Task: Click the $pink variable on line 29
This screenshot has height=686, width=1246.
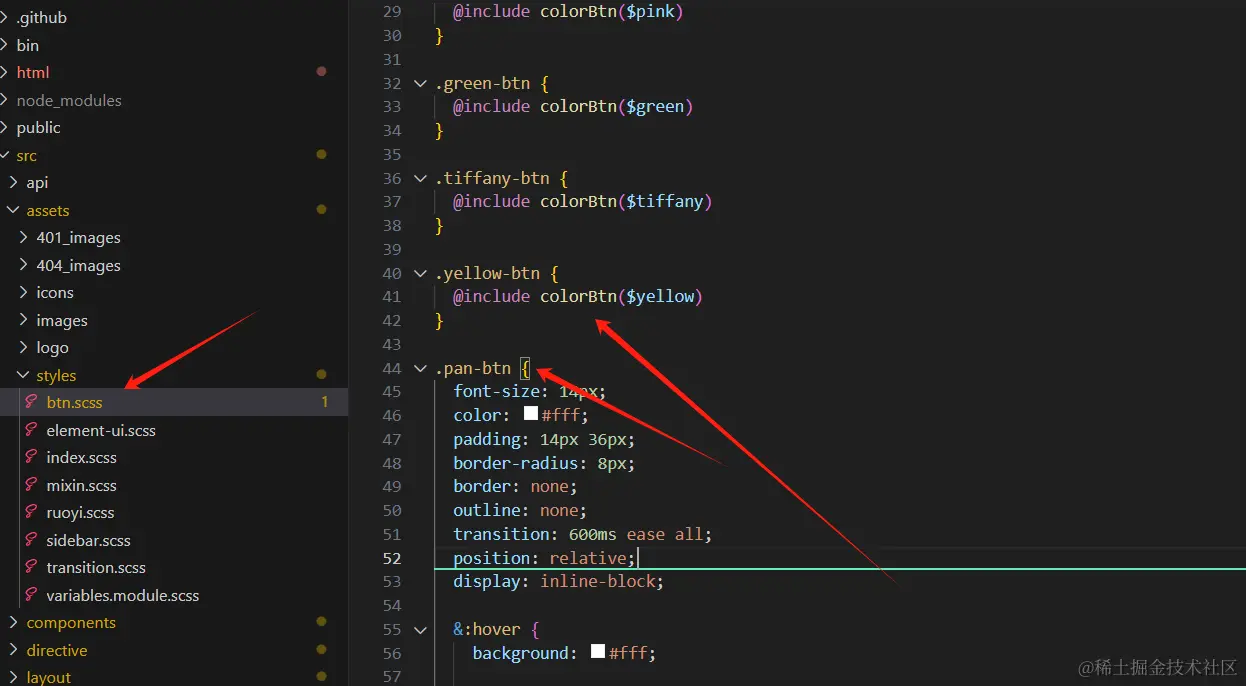Action: (x=650, y=12)
